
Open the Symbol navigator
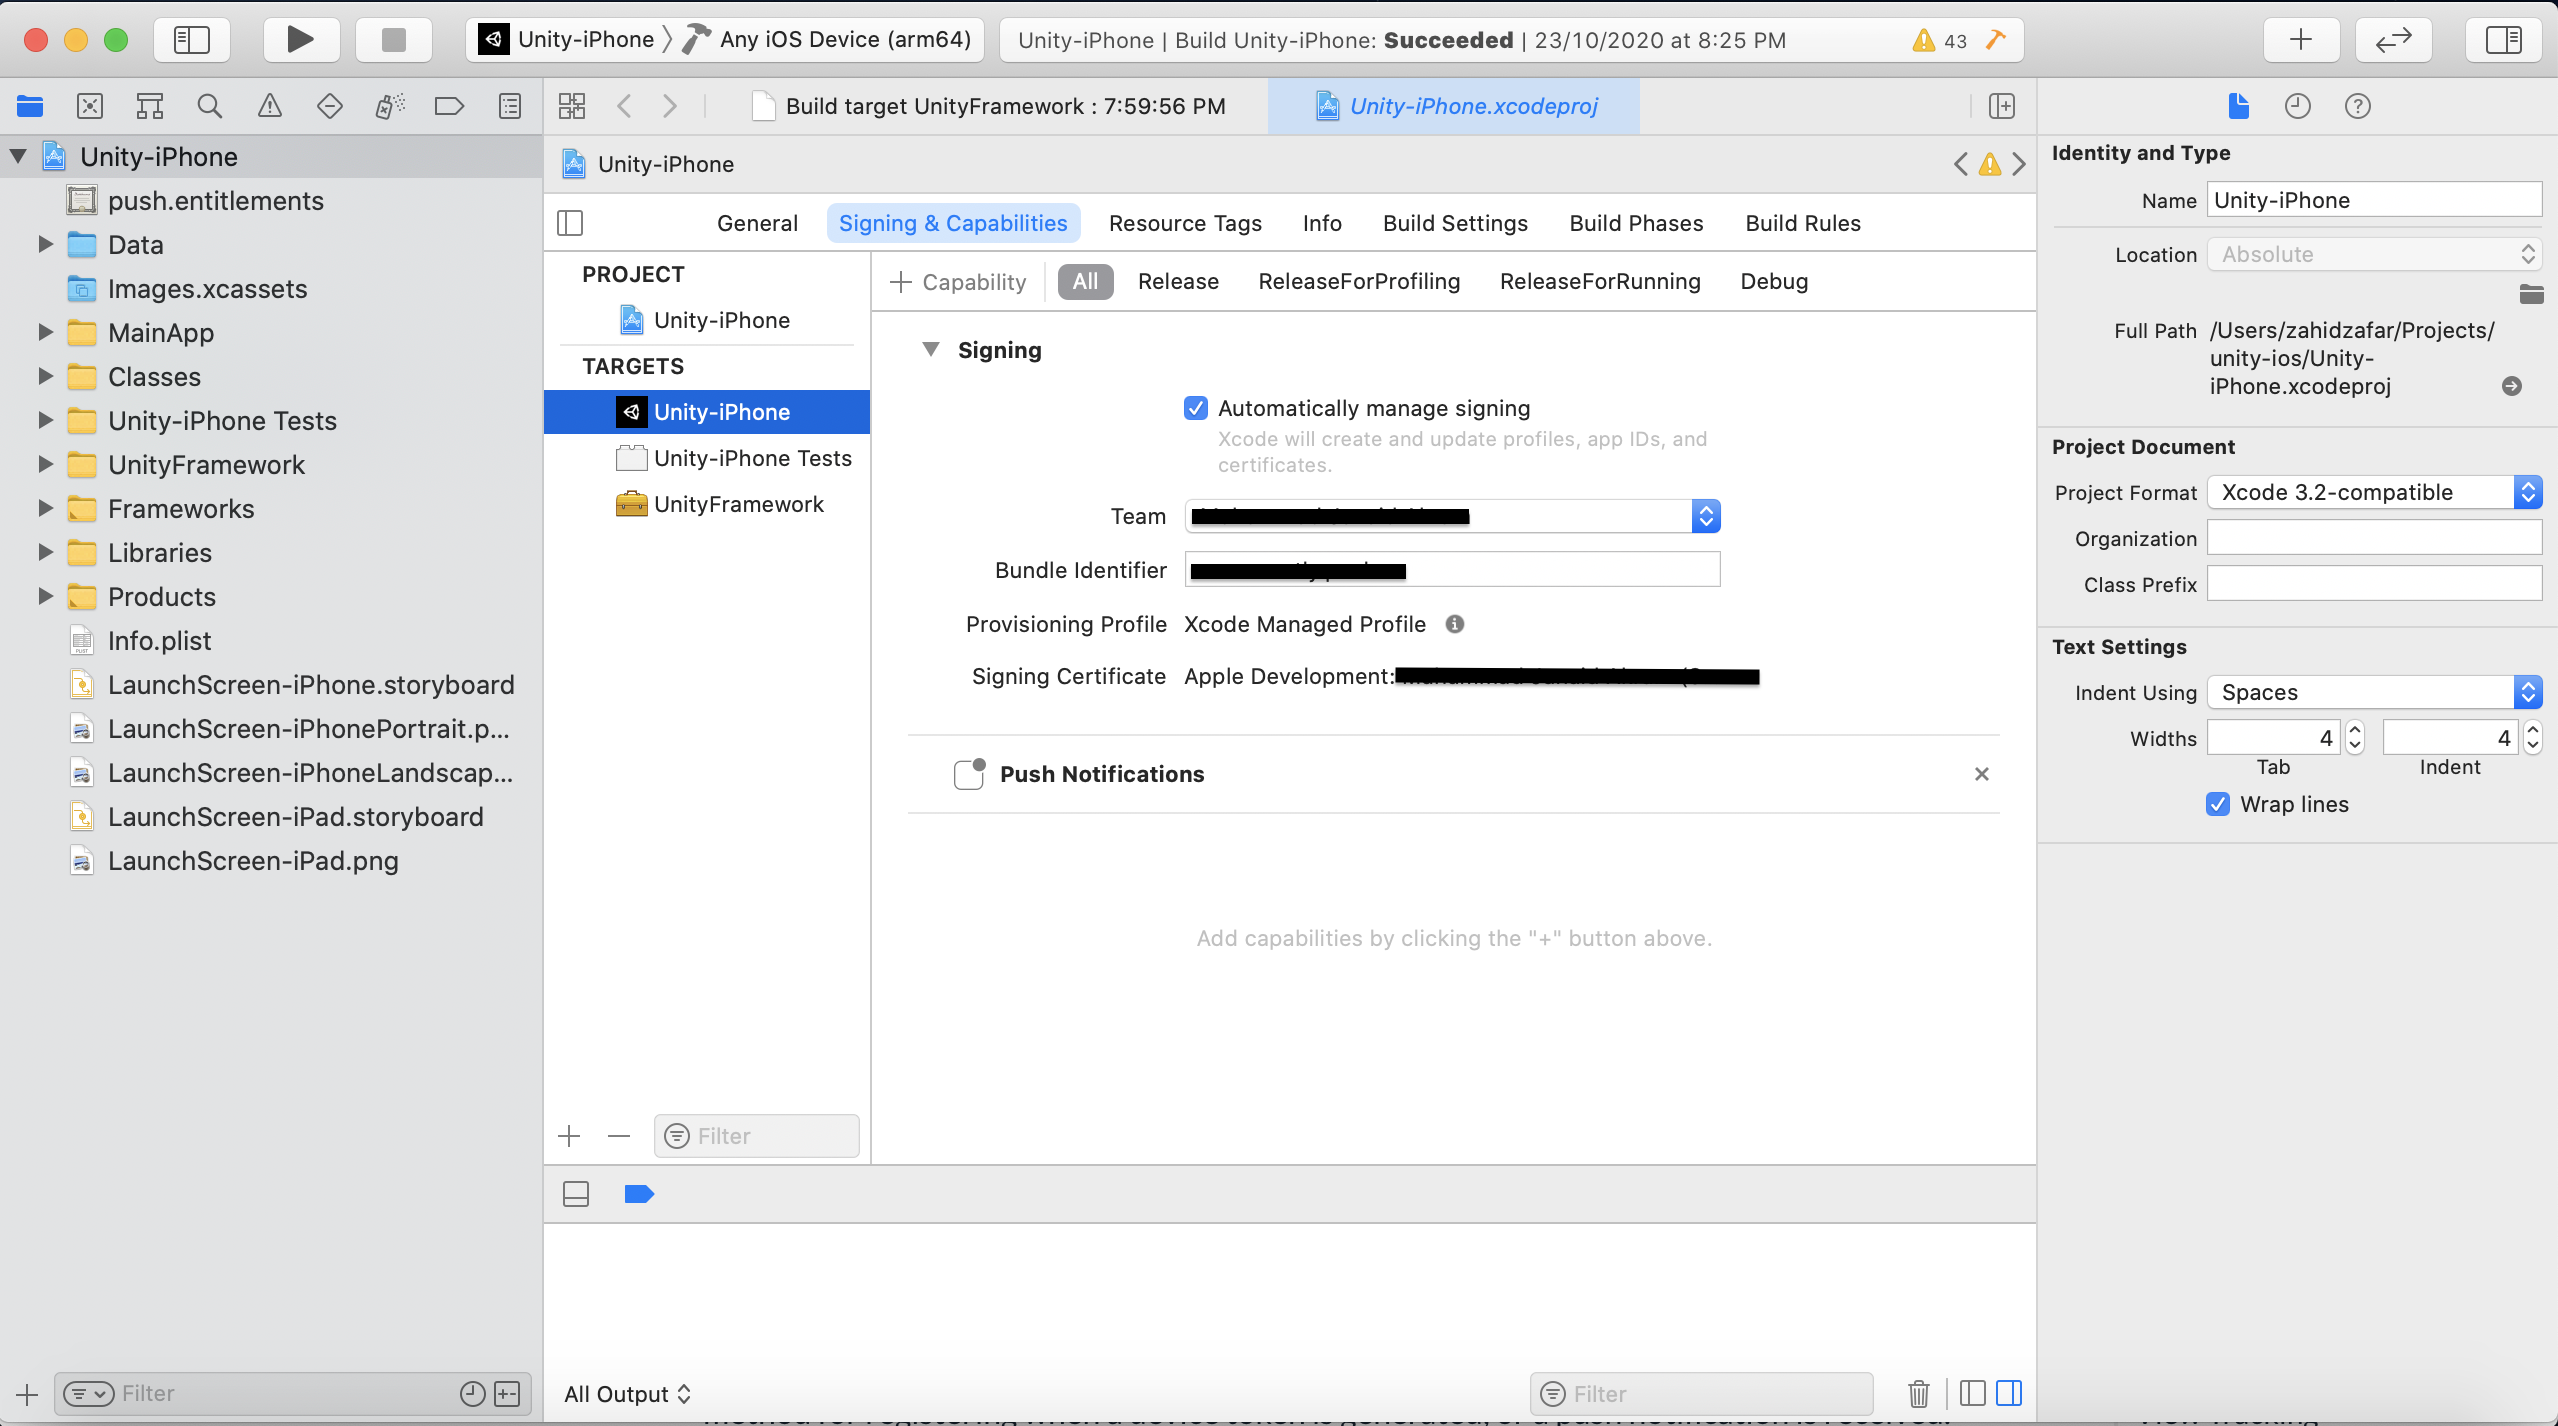pos(150,106)
